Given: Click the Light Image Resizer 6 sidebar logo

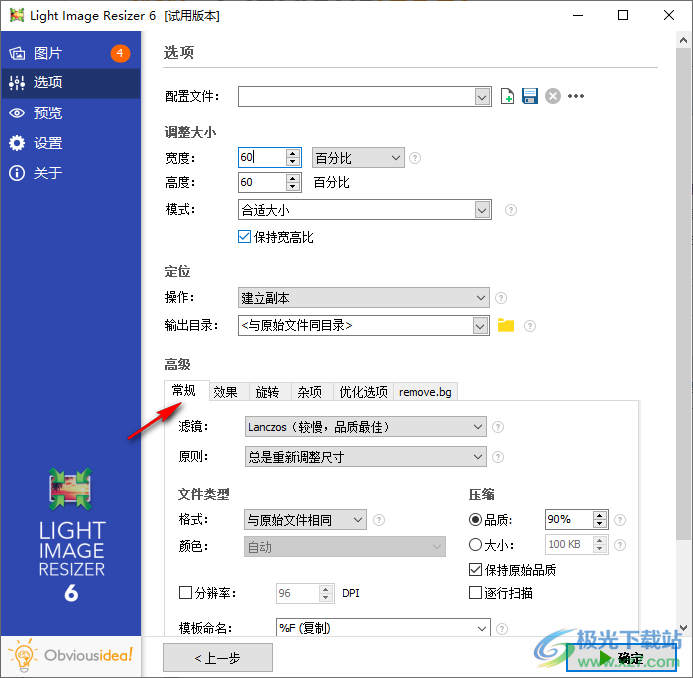Looking at the screenshot, I should 71,535.
